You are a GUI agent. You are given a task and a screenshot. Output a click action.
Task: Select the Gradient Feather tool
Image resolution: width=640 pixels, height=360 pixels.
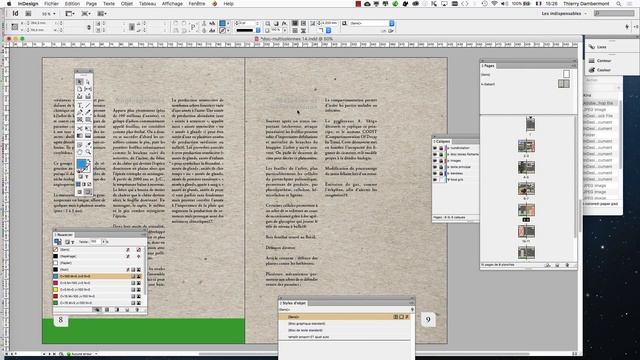[88, 136]
